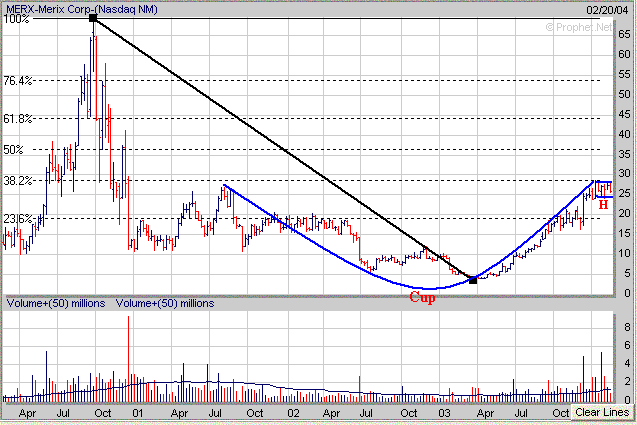Viewport: 637px width, 425px height.
Task: Click the 02/20/04 date label
Action: pyautogui.click(x=607, y=10)
